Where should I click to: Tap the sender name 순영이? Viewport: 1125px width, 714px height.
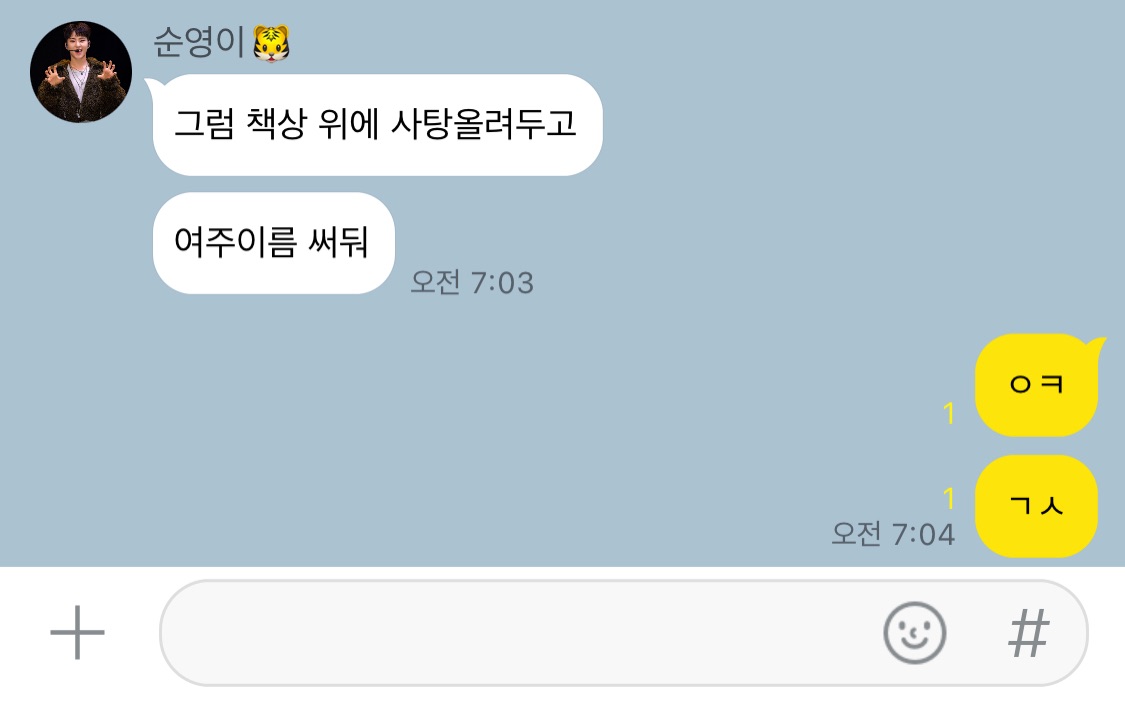pyautogui.click(x=199, y=42)
